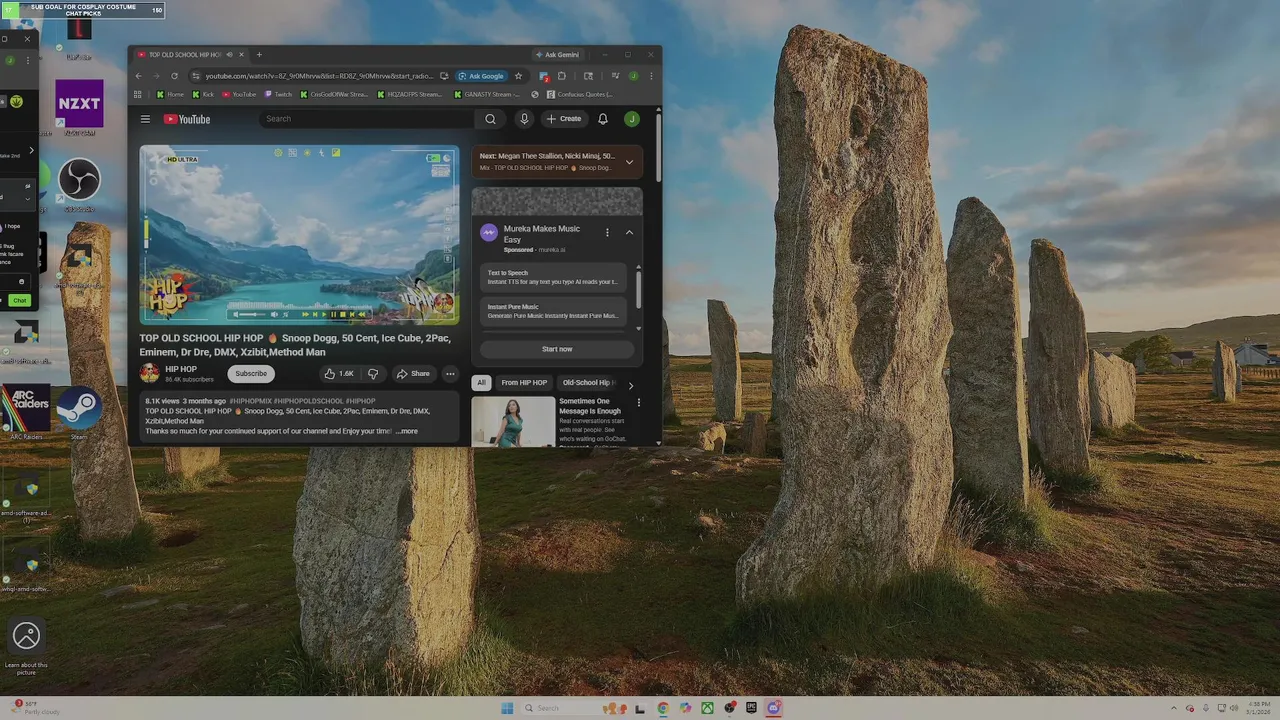Image resolution: width=1280 pixels, height=720 pixels.
Task: Click the Chrome address bar URL
Action: point(319,76)
